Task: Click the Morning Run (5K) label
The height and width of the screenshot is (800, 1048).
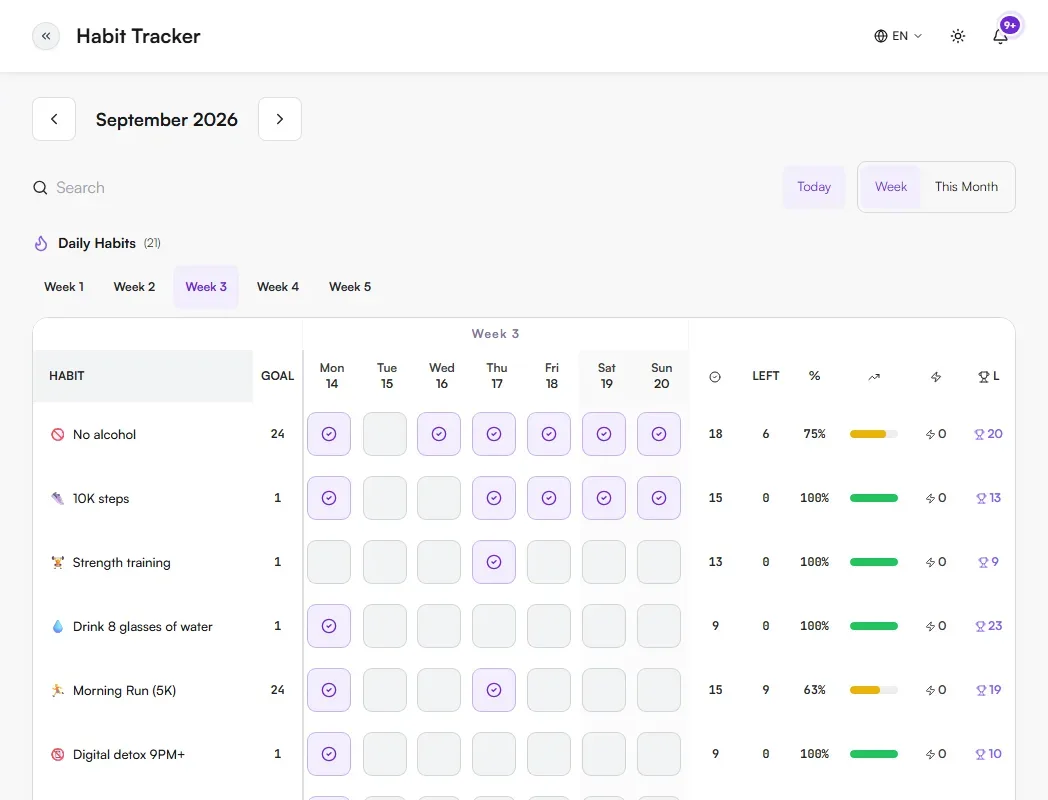Action: (124, 691)
